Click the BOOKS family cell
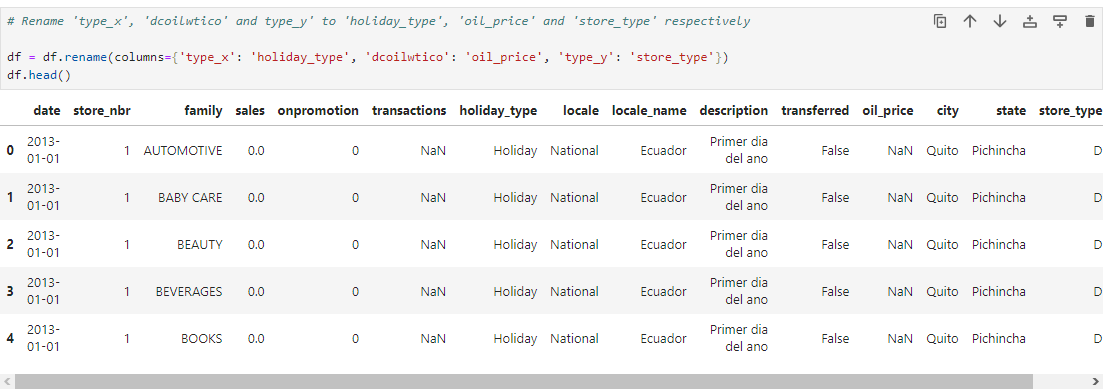This screenshot has width=1107, height=392. 202,338
